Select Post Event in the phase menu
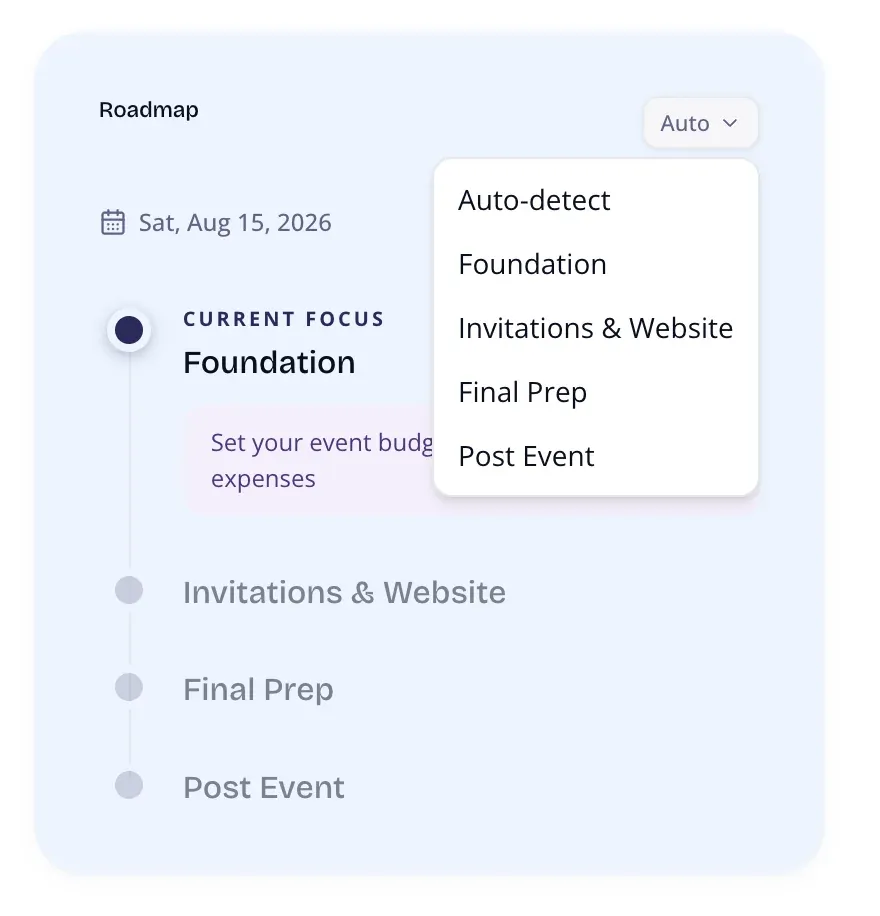Screen dimensions: 880x916 (526, 456)
